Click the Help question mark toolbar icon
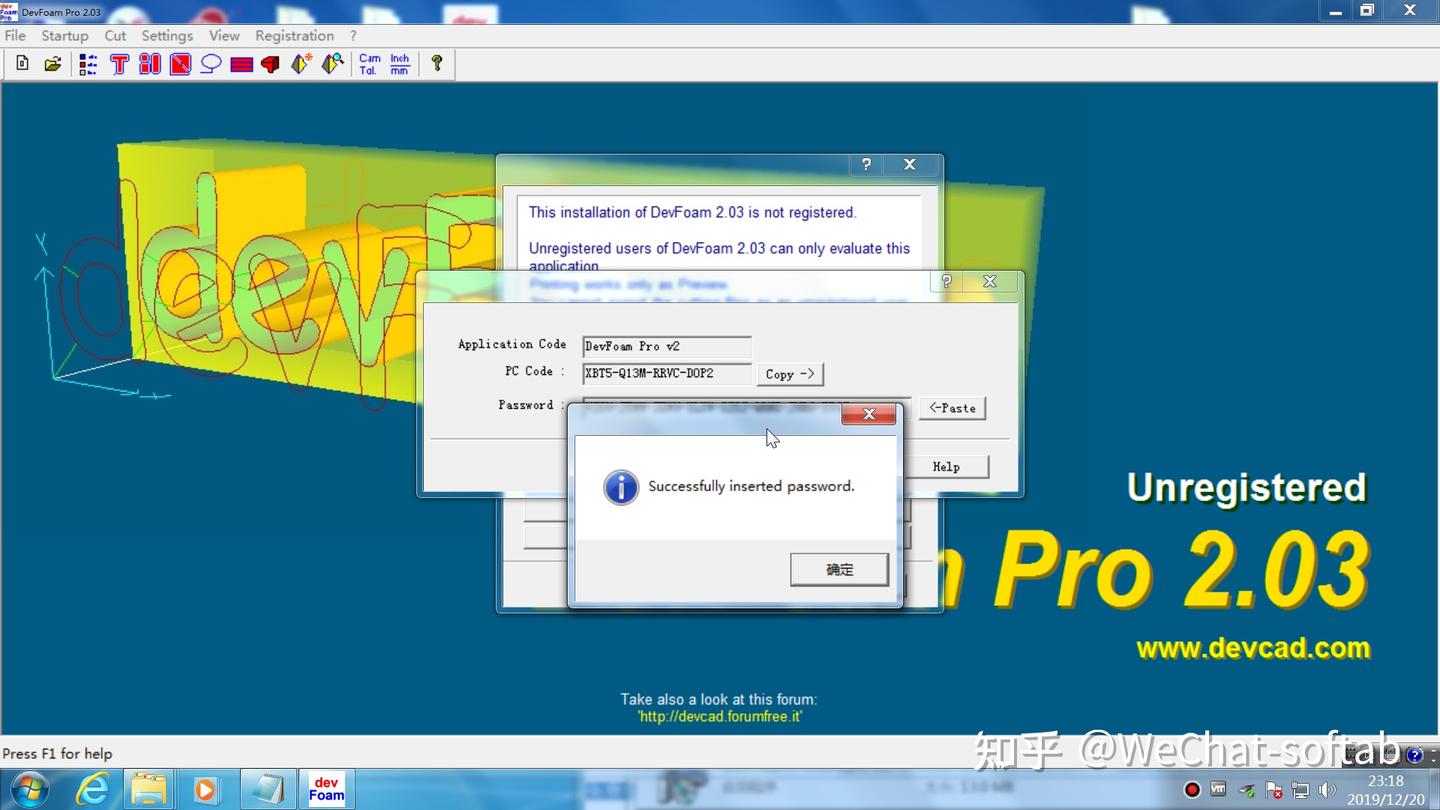 (437, 62)
